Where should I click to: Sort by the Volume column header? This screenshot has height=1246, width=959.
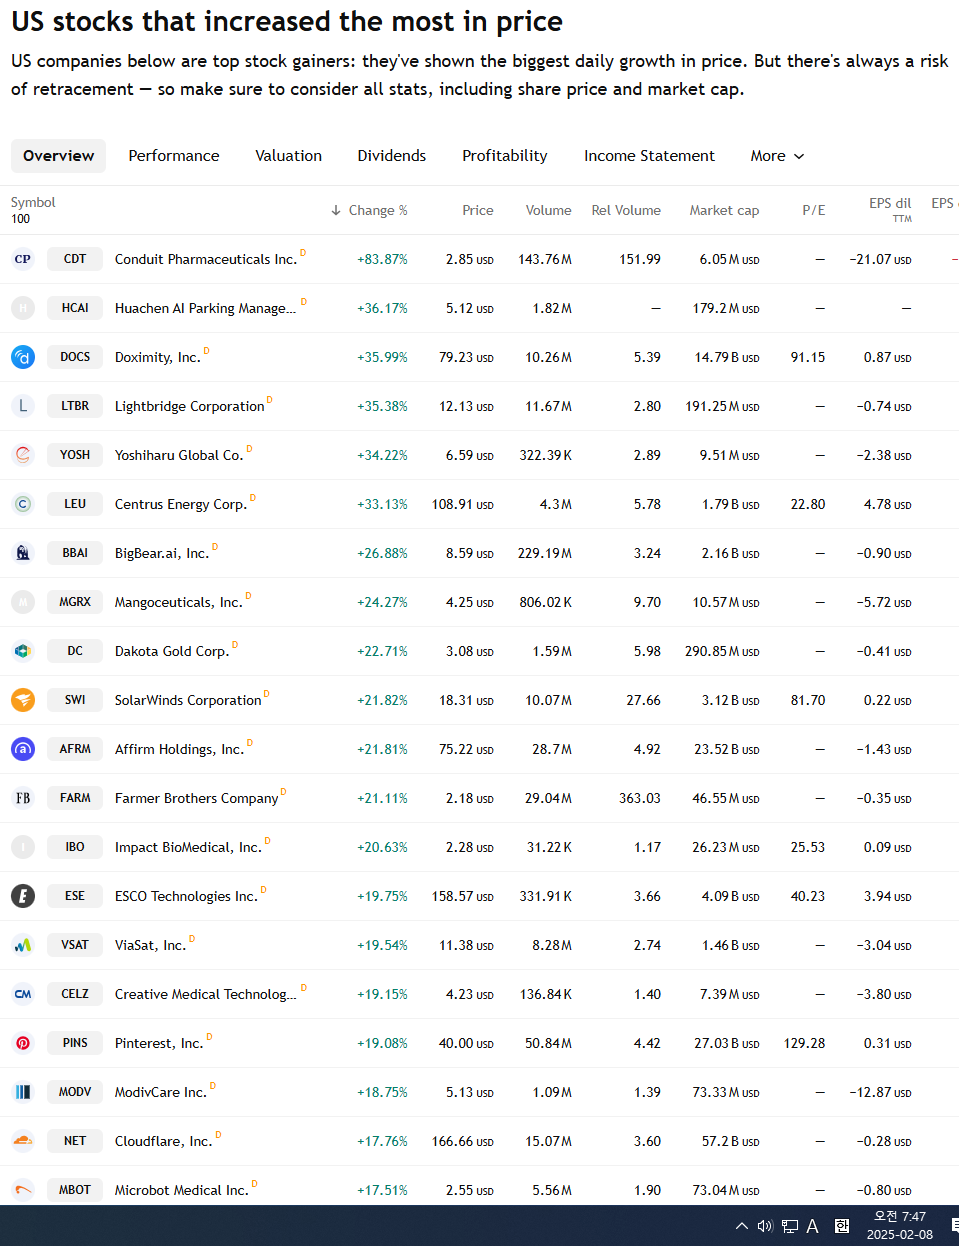[x=549, y=210]
